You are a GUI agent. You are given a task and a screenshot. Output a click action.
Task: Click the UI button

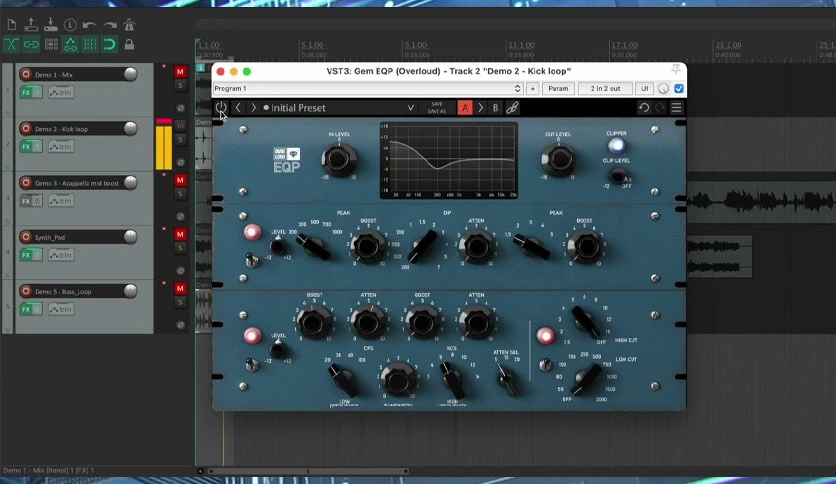coord(645,88)
